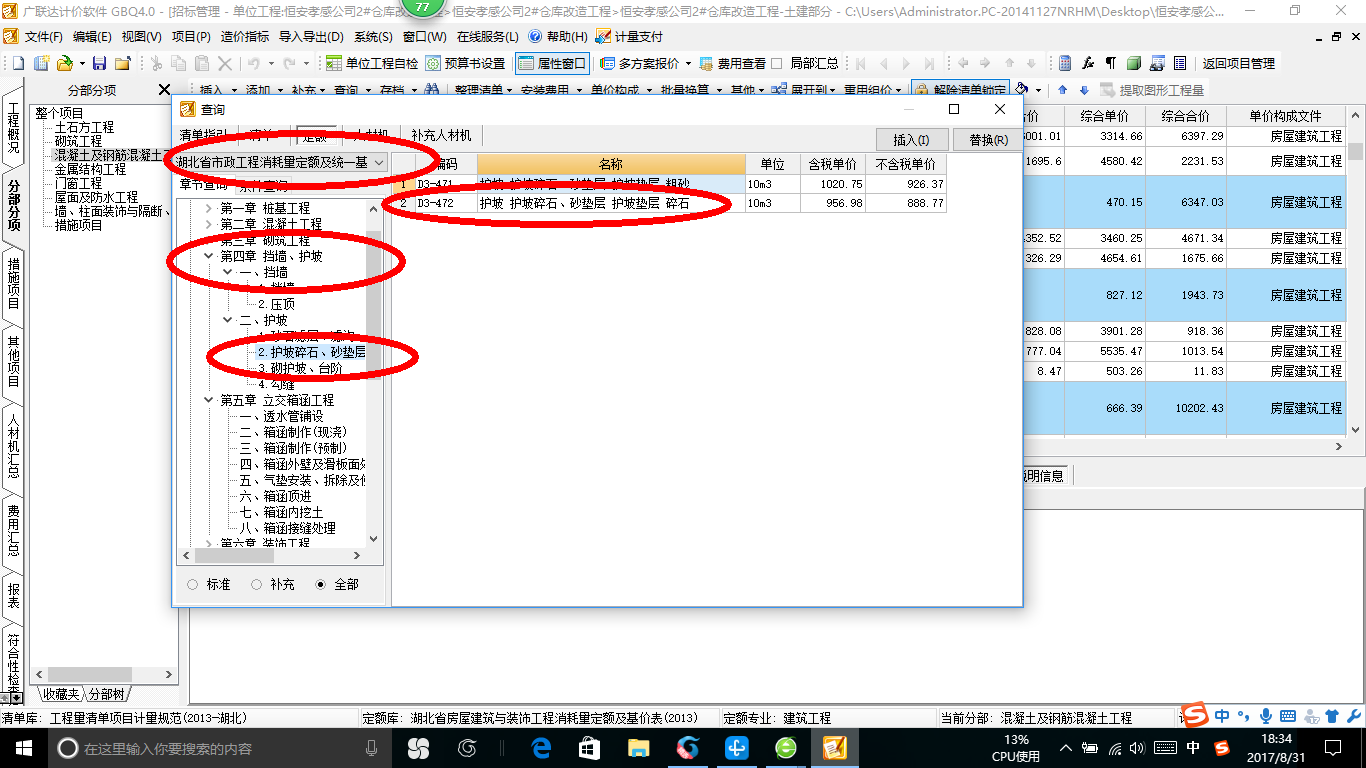The width and height of the screenshot is (1366, 768).
Task: Click the Open folder icon in toolbar
Action: 64,63
